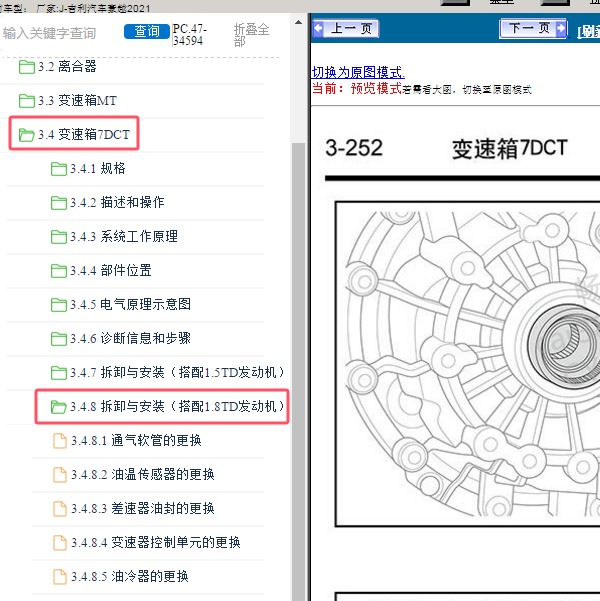The image size is (600, 601).
Task: Go to previous page with 上一页
Action: [x=346, y=28]
